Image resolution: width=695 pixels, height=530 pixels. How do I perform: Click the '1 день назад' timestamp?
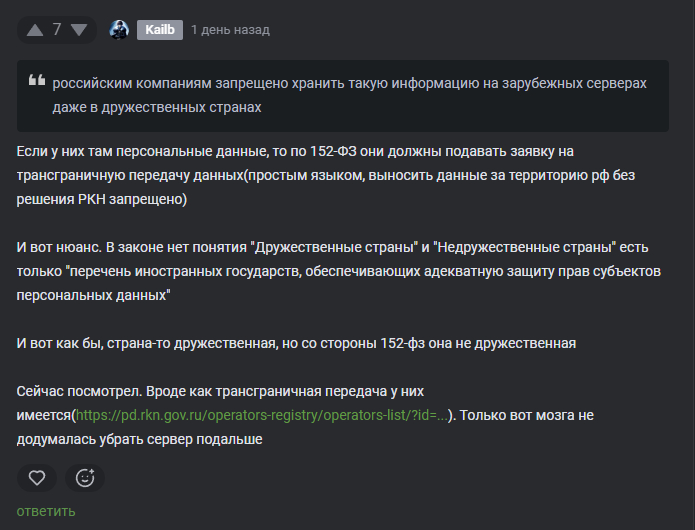pyautogui.click(x=230, y=30)
